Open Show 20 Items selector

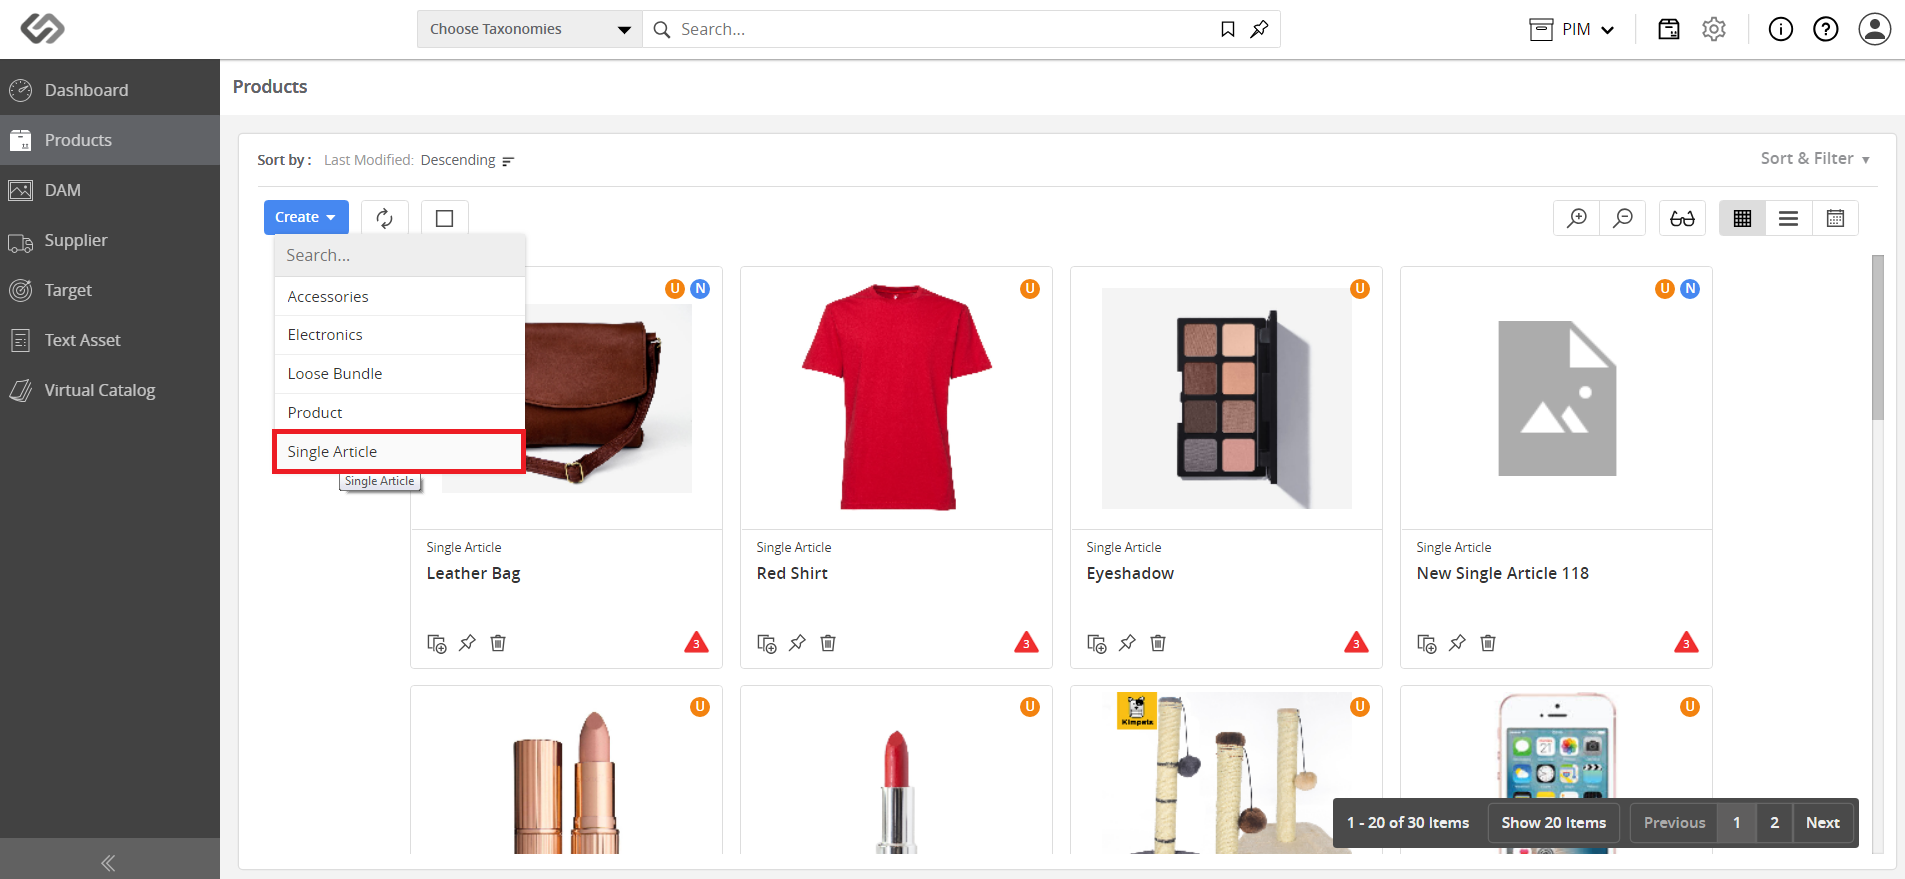pos(1553,823)
